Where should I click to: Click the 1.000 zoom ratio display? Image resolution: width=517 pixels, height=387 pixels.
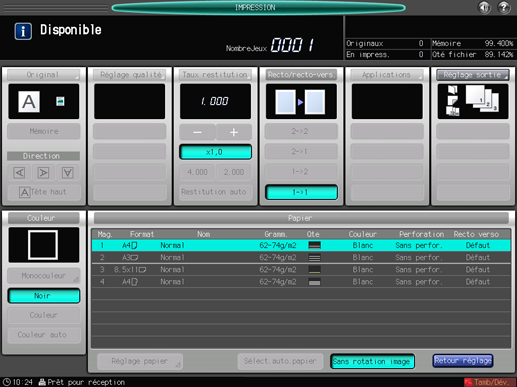coord(215,101)
